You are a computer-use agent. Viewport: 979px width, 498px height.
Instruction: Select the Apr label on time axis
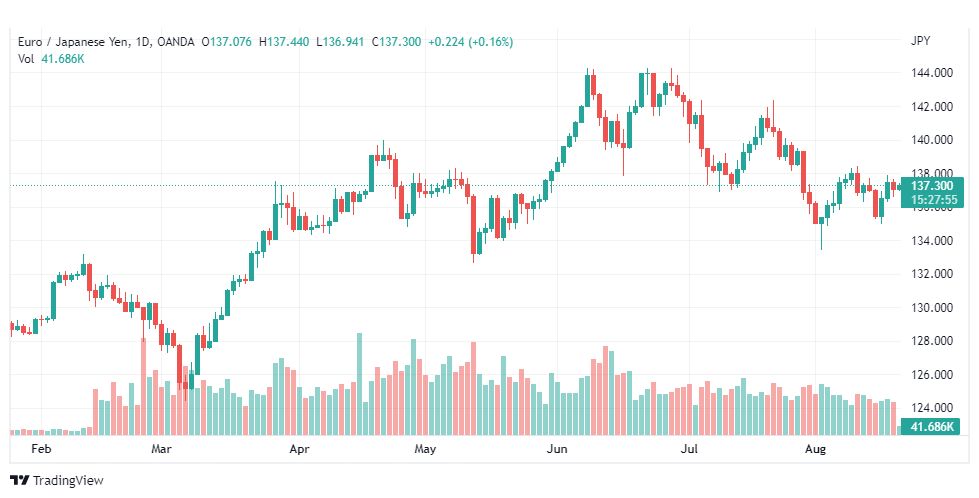pyautogui.click(x=299, y=449)
